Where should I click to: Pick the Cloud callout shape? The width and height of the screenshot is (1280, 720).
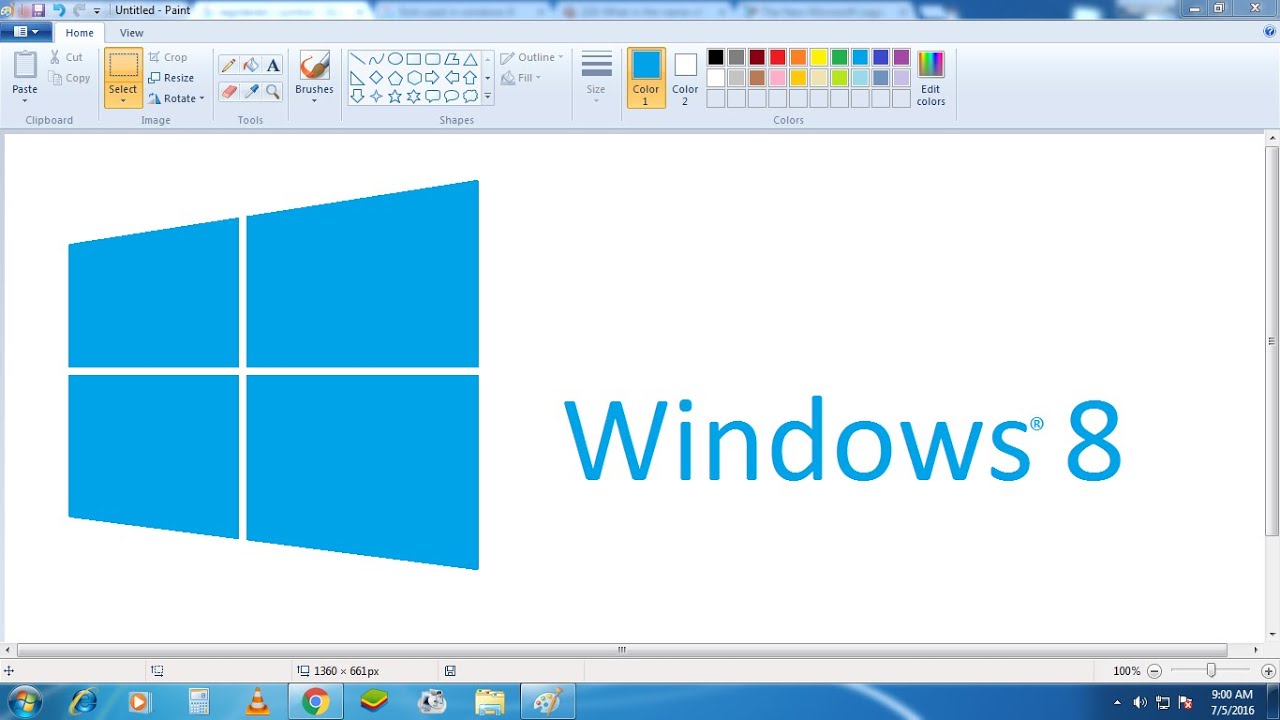[x=470, y=97]
